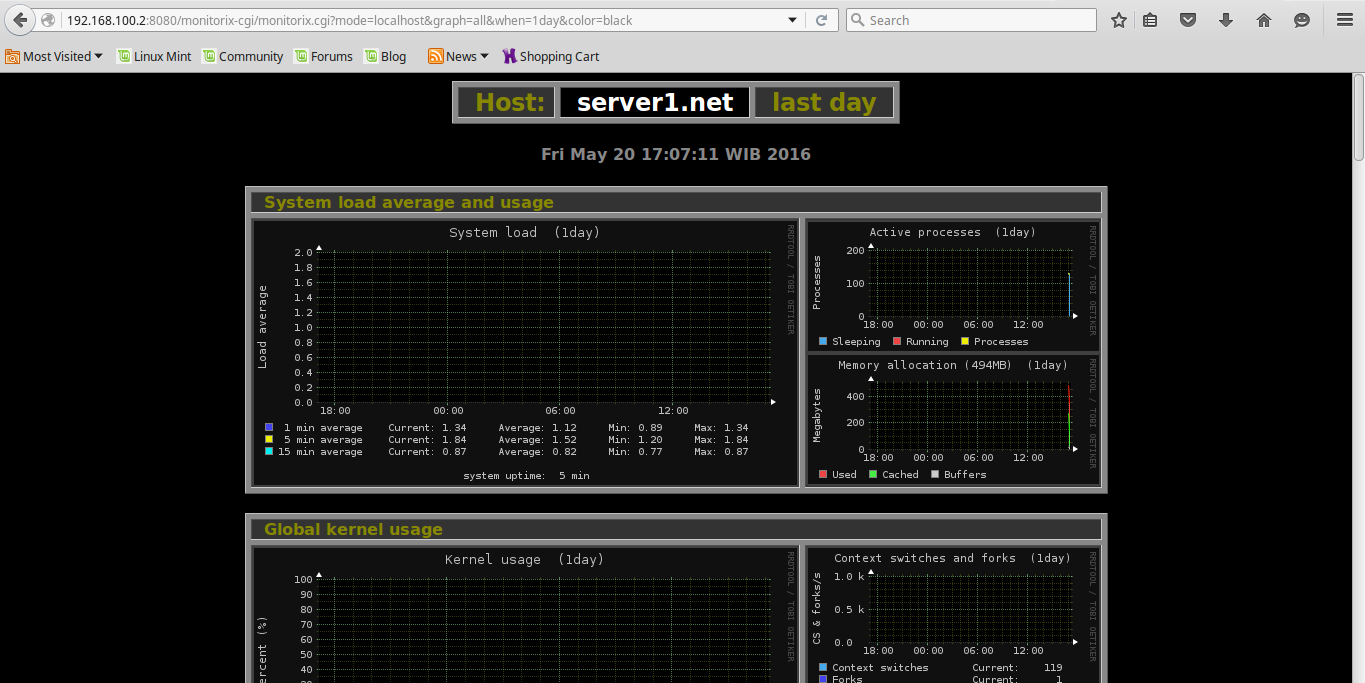The width and height of the screenshot is (1365, 683).
Task: Open the Shopping Cart bookmark
Action: coord(551,57)
